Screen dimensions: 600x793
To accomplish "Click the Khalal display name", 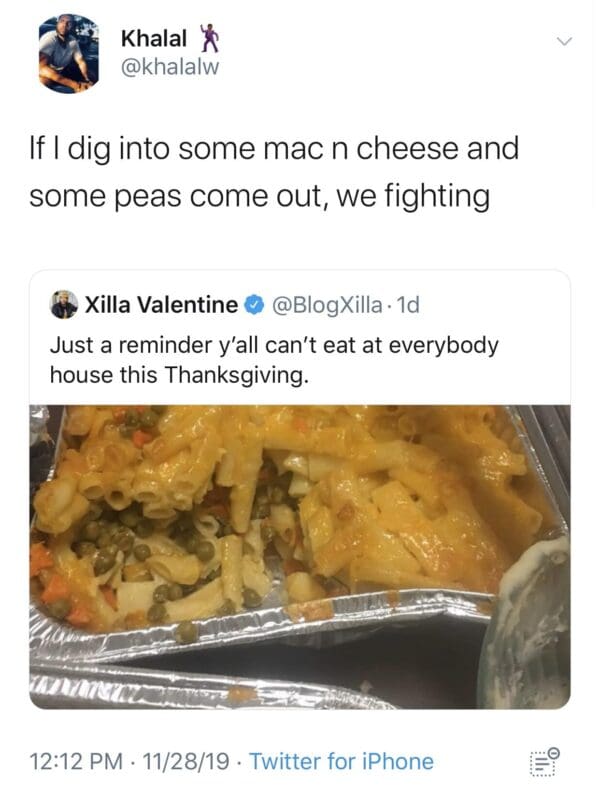I will 154,39.
